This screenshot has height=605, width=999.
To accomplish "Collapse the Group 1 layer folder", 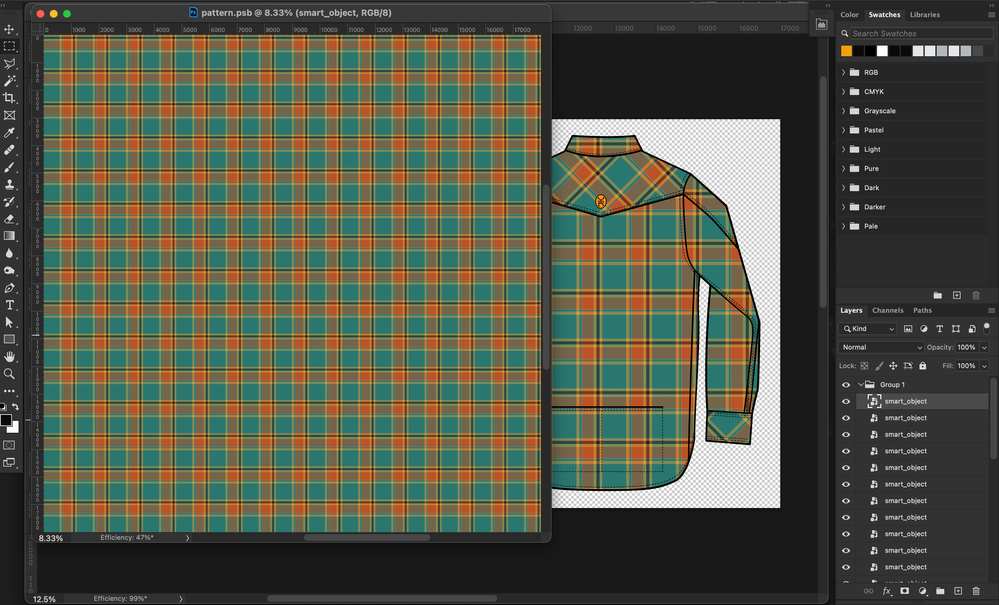I will pos(860,385).
